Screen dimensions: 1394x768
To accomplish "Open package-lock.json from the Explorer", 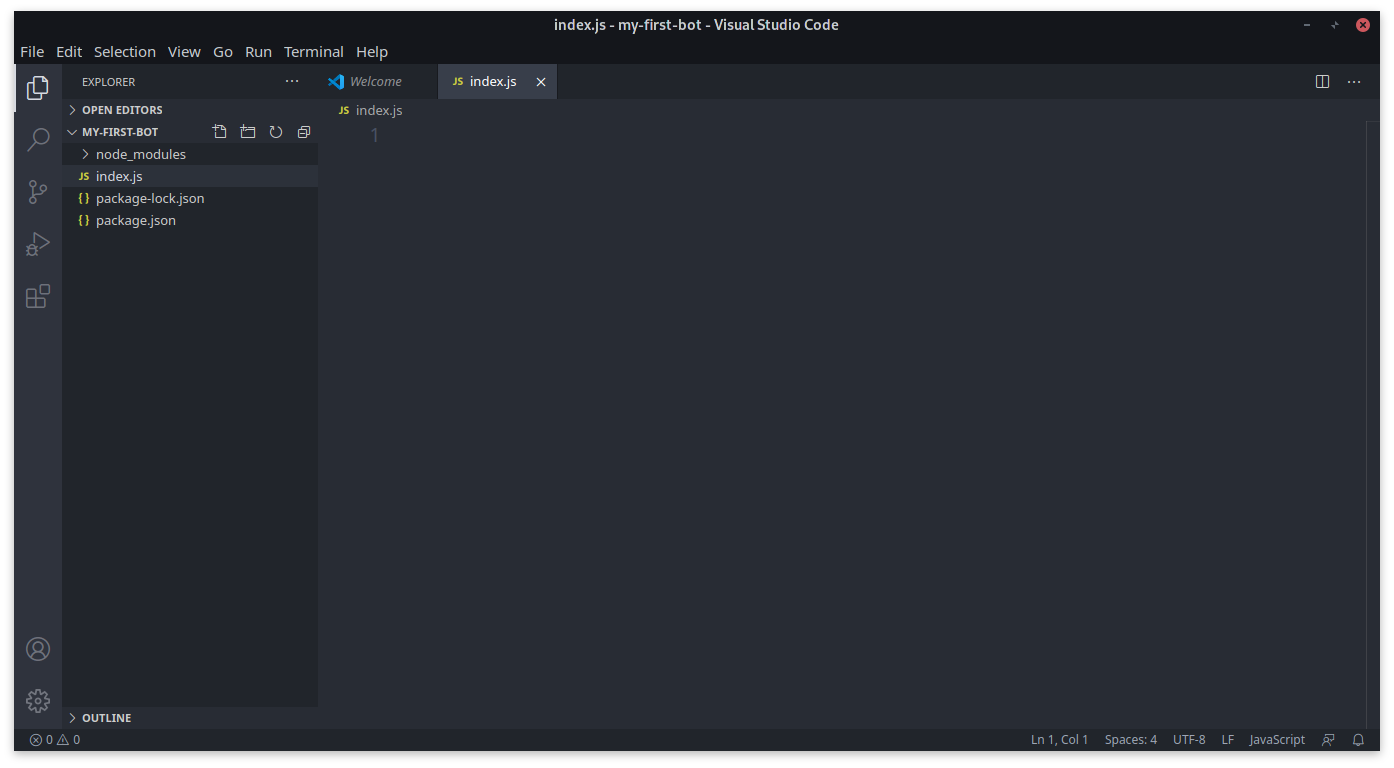I will [190, 198].
